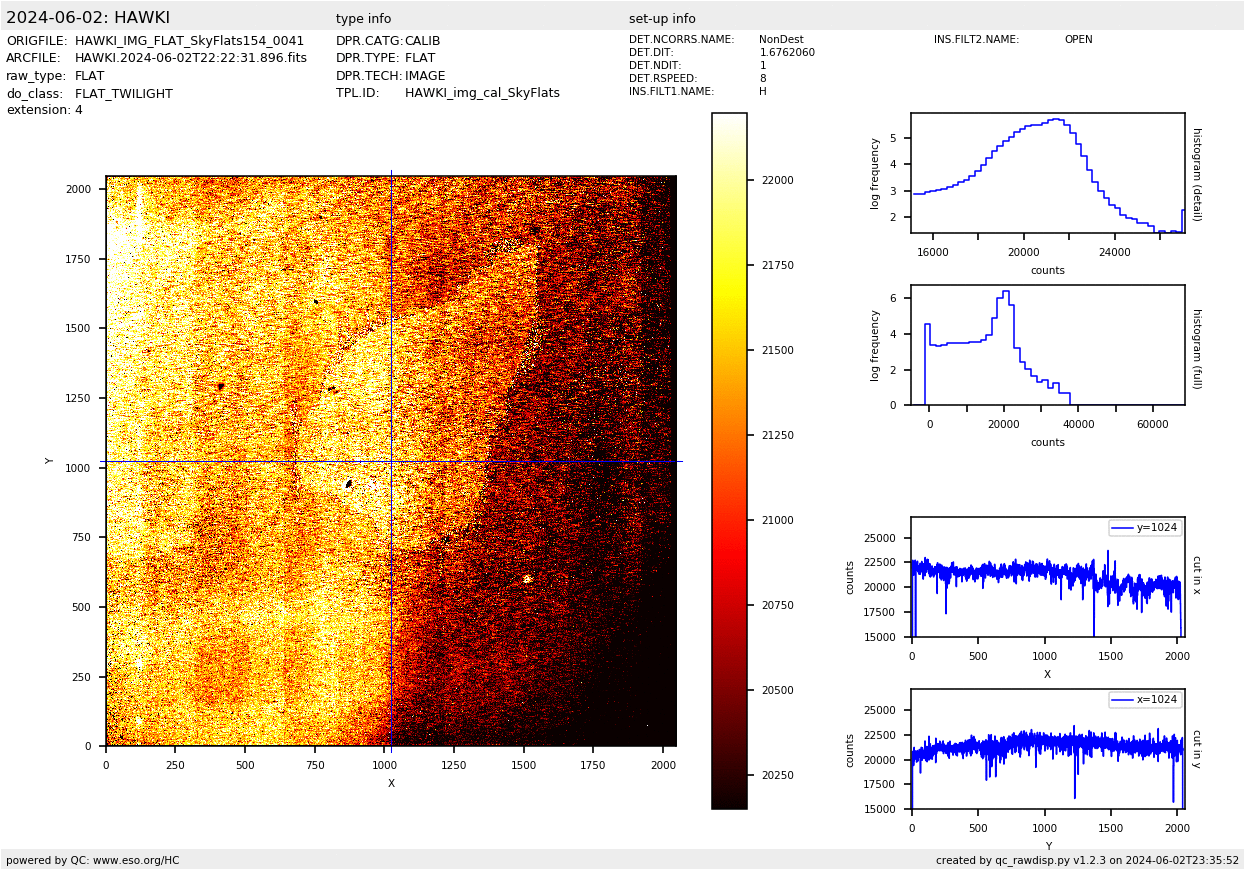
Task: Click the INS.FILT2.NAME value OPEN
Action: [x=1078, y=40]
